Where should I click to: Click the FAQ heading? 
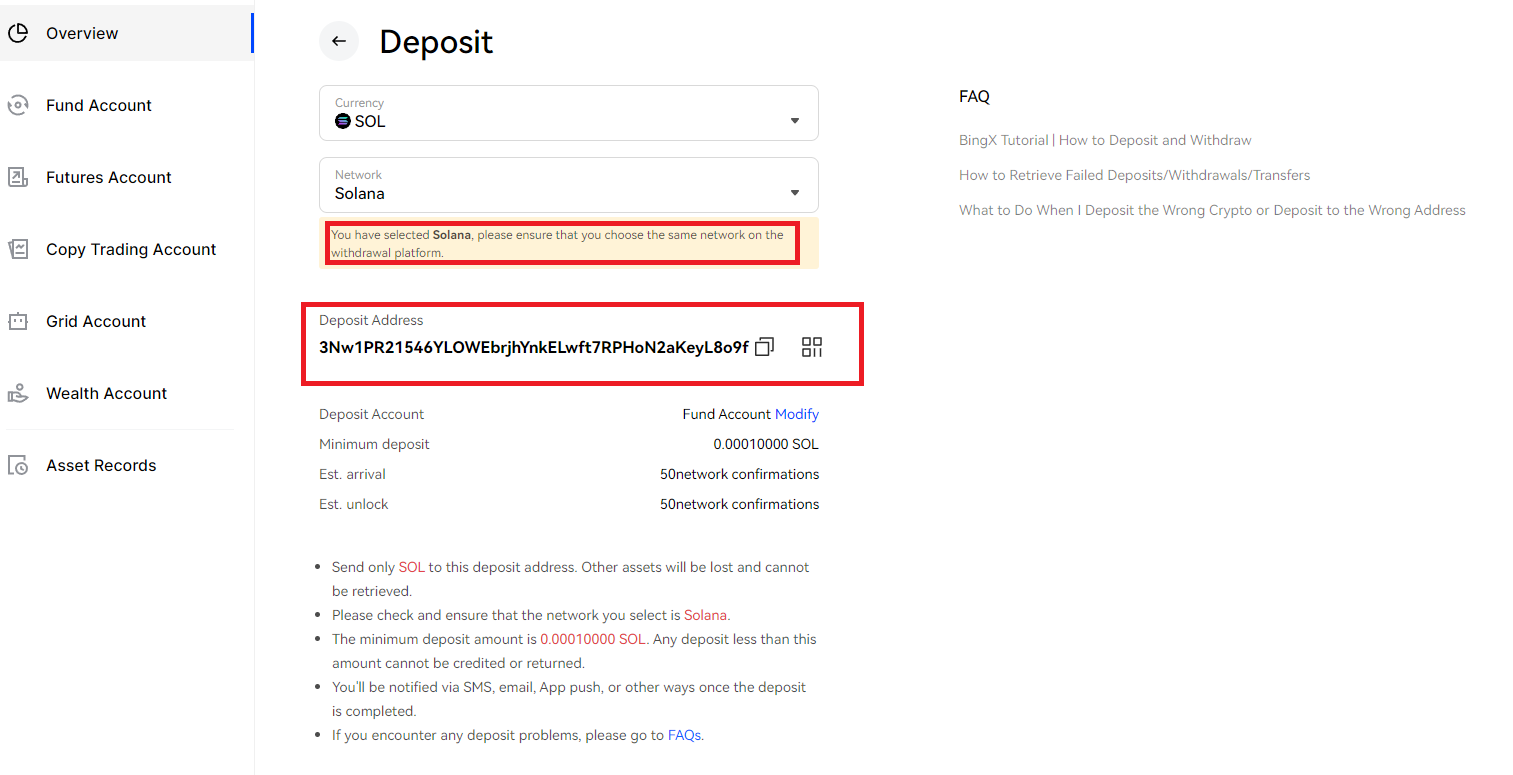coord(974,97)
